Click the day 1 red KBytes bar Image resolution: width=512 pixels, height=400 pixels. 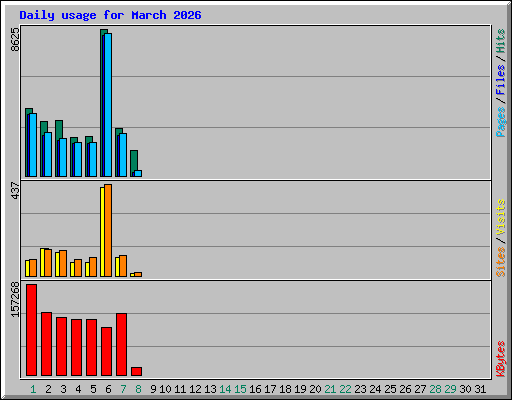(31, 330)
